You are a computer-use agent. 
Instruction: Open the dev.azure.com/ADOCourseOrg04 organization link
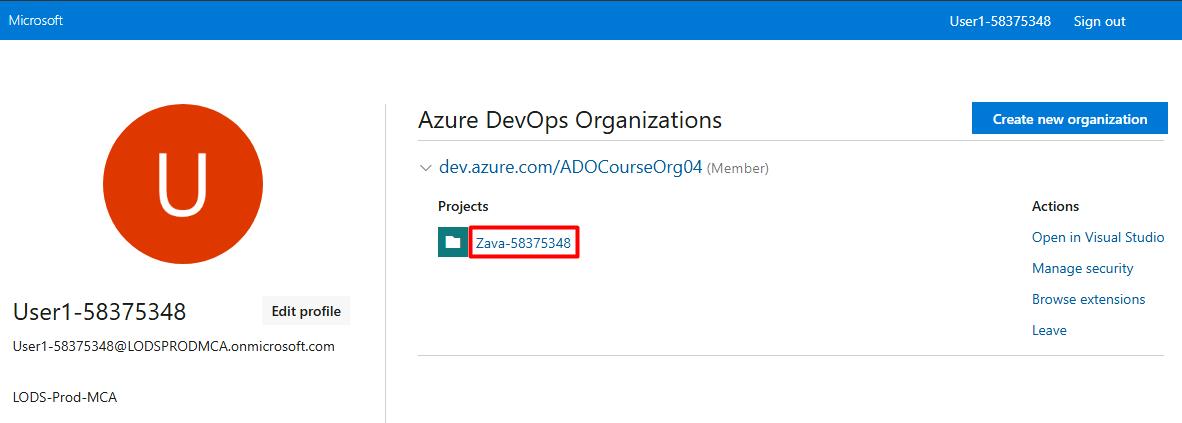pos(571,167)
